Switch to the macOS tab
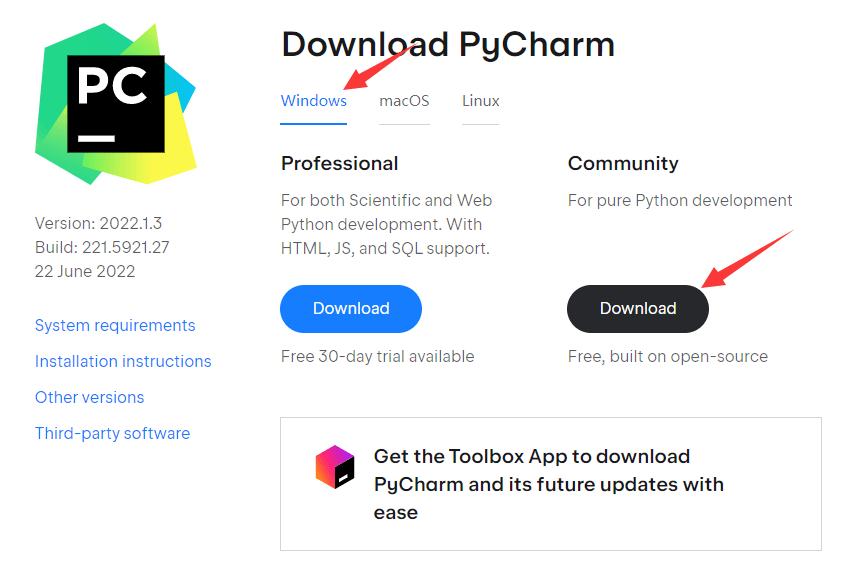858x561 pixels. click(404, 101)
